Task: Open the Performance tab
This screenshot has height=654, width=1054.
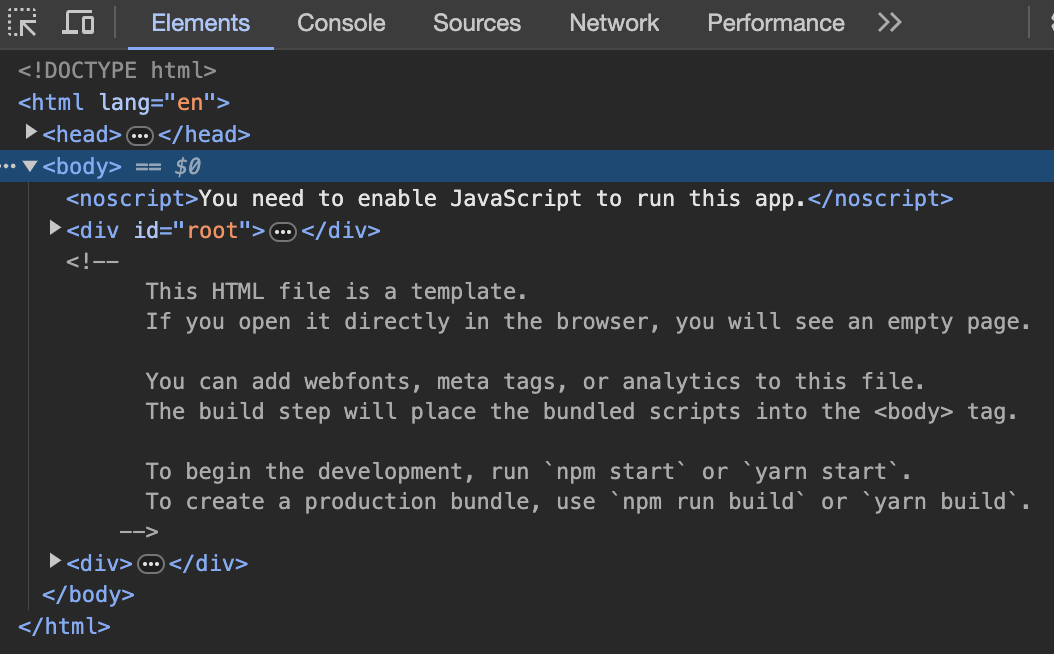Action: click(x=775, y=22)
